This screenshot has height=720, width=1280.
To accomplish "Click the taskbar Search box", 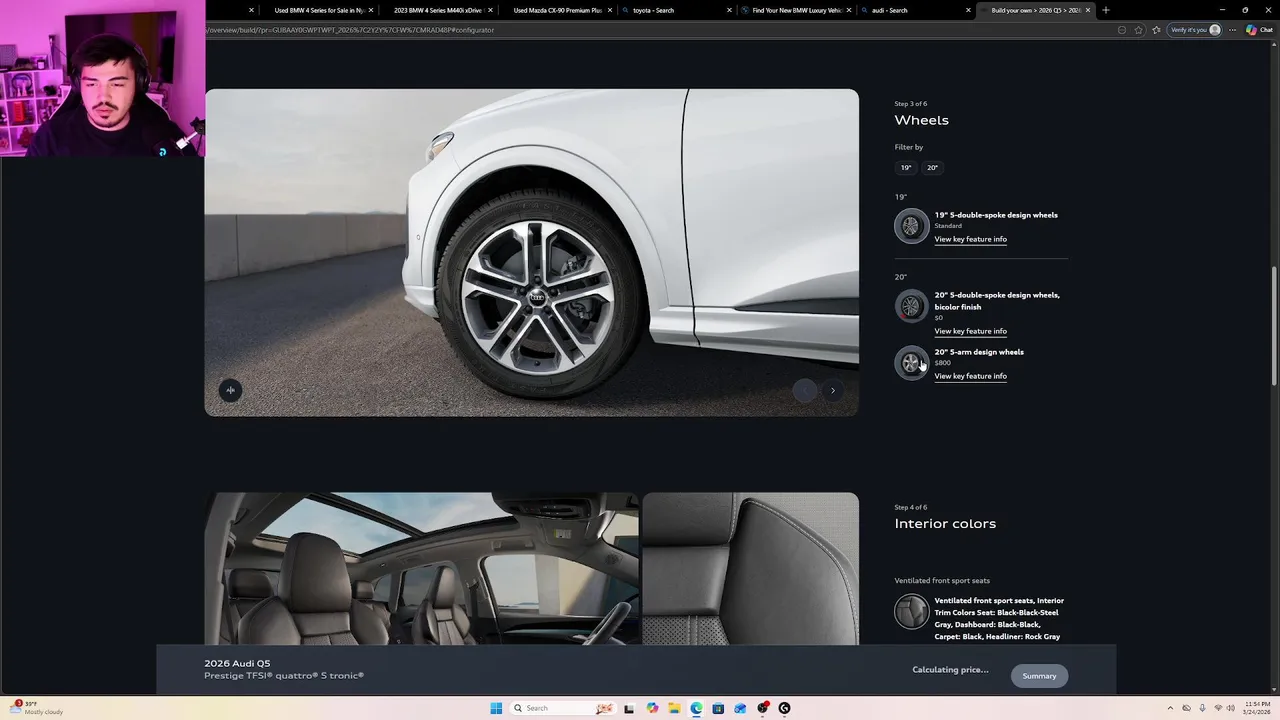I will [x=563, y=708].
